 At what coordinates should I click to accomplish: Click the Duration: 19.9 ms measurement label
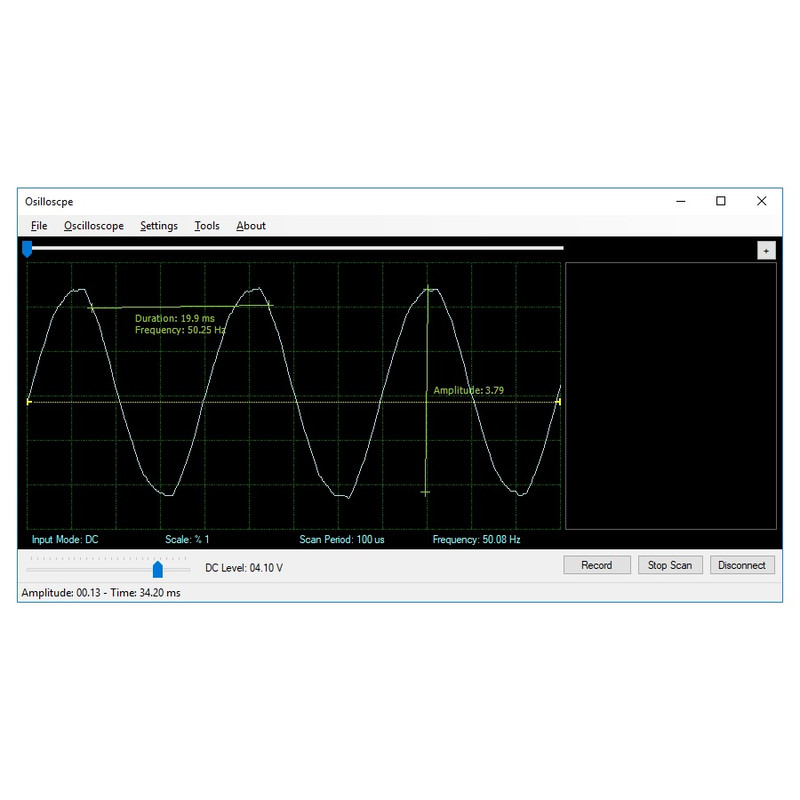174,318
